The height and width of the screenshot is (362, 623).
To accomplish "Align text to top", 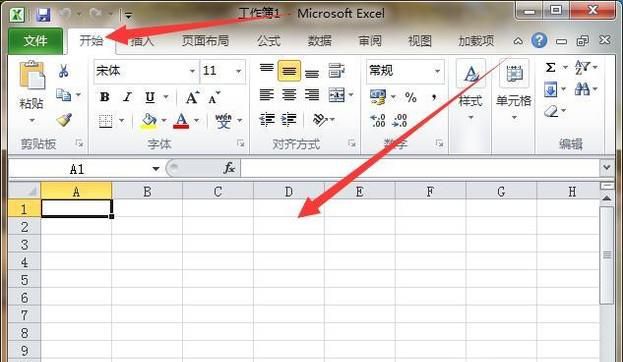I will pyautogui.click(x=267, y=68).
